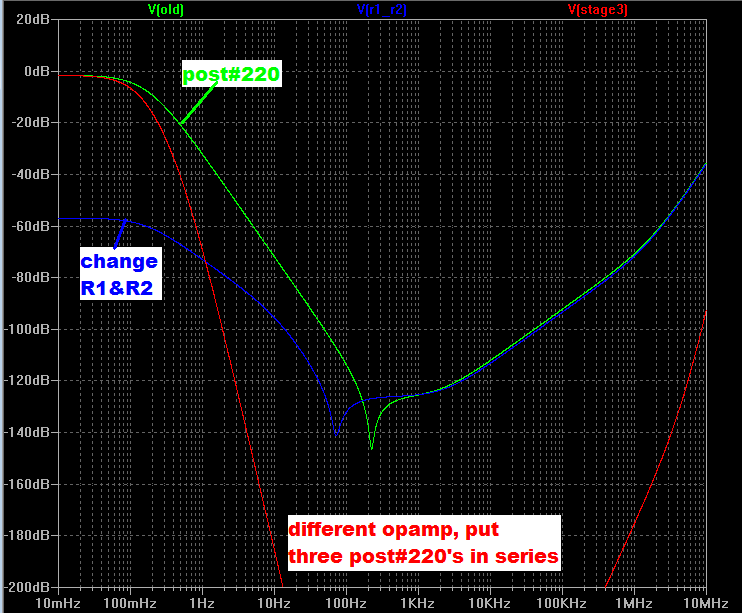Viewport: 742px width, 613px height.
Task: Click the blue trace notch minimum
Action: [336, 434]
